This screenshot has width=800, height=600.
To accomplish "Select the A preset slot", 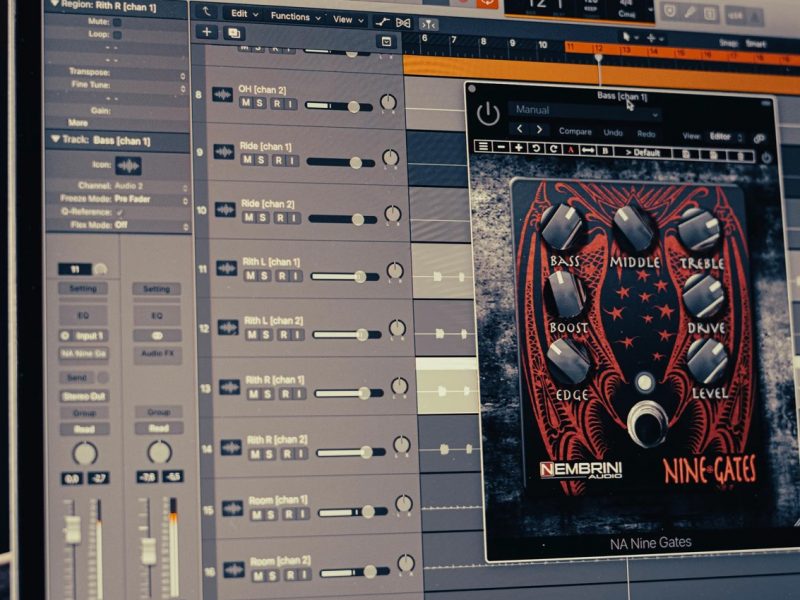I will [570, 149].
